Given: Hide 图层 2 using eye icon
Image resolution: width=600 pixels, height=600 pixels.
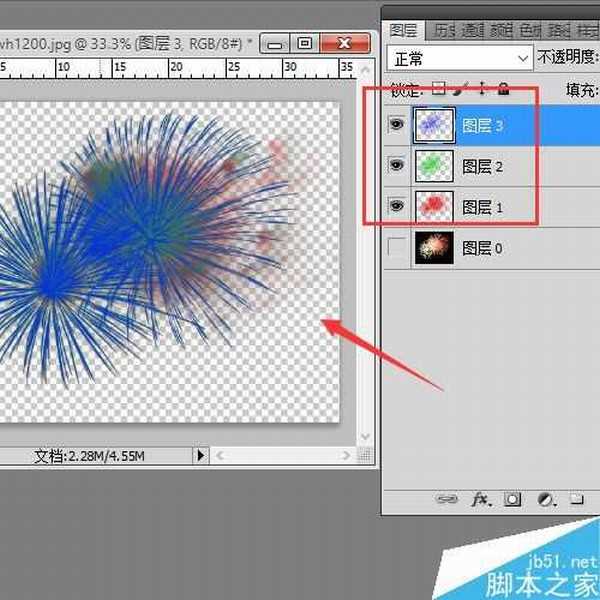Looking at the screenshot, I should [x=398, y=166].
